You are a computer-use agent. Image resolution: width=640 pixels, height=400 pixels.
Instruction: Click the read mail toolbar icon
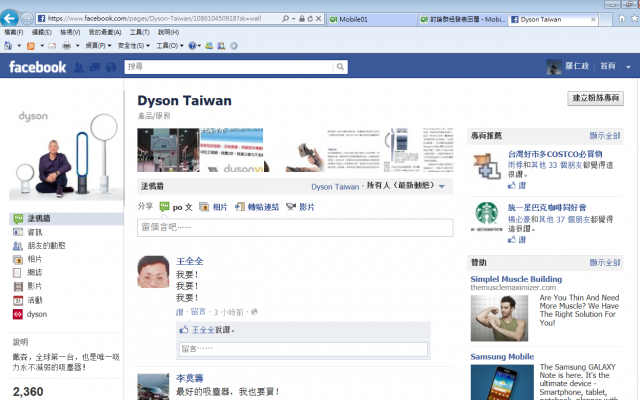point(52,46)
